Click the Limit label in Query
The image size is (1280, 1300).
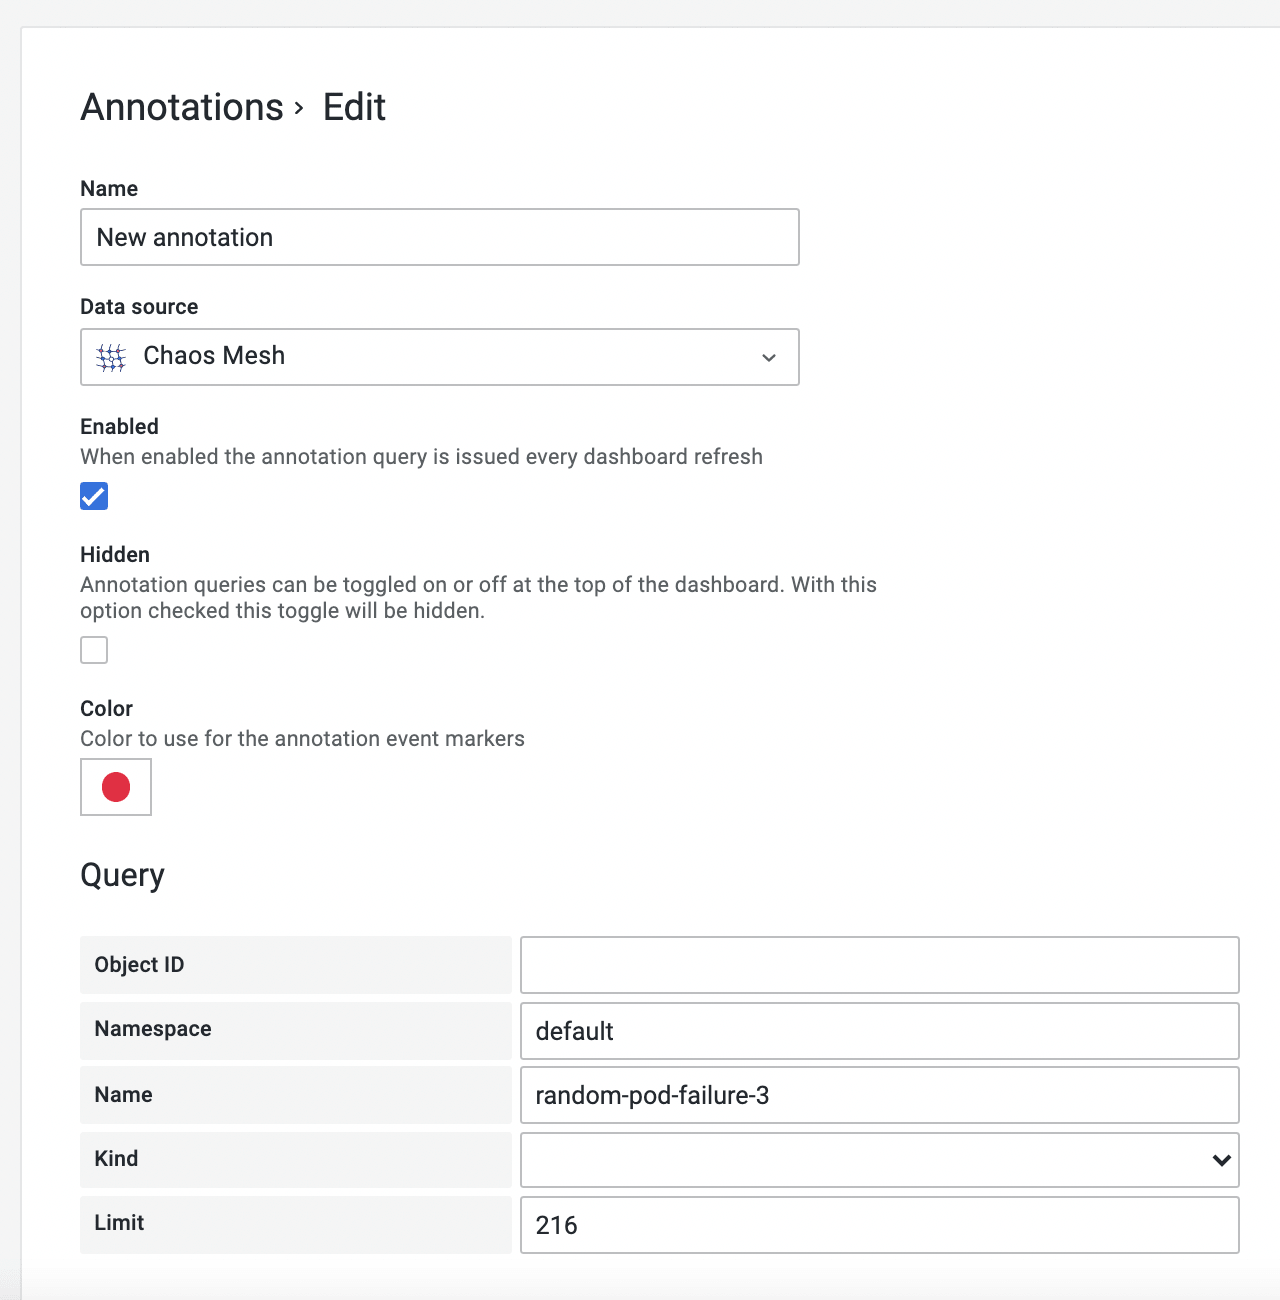coord(119,1223)
